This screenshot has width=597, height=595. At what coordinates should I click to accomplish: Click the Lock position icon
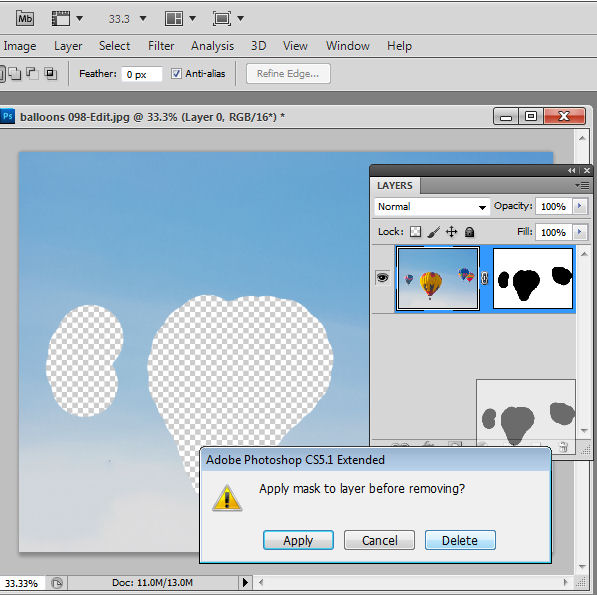point(451,231)
